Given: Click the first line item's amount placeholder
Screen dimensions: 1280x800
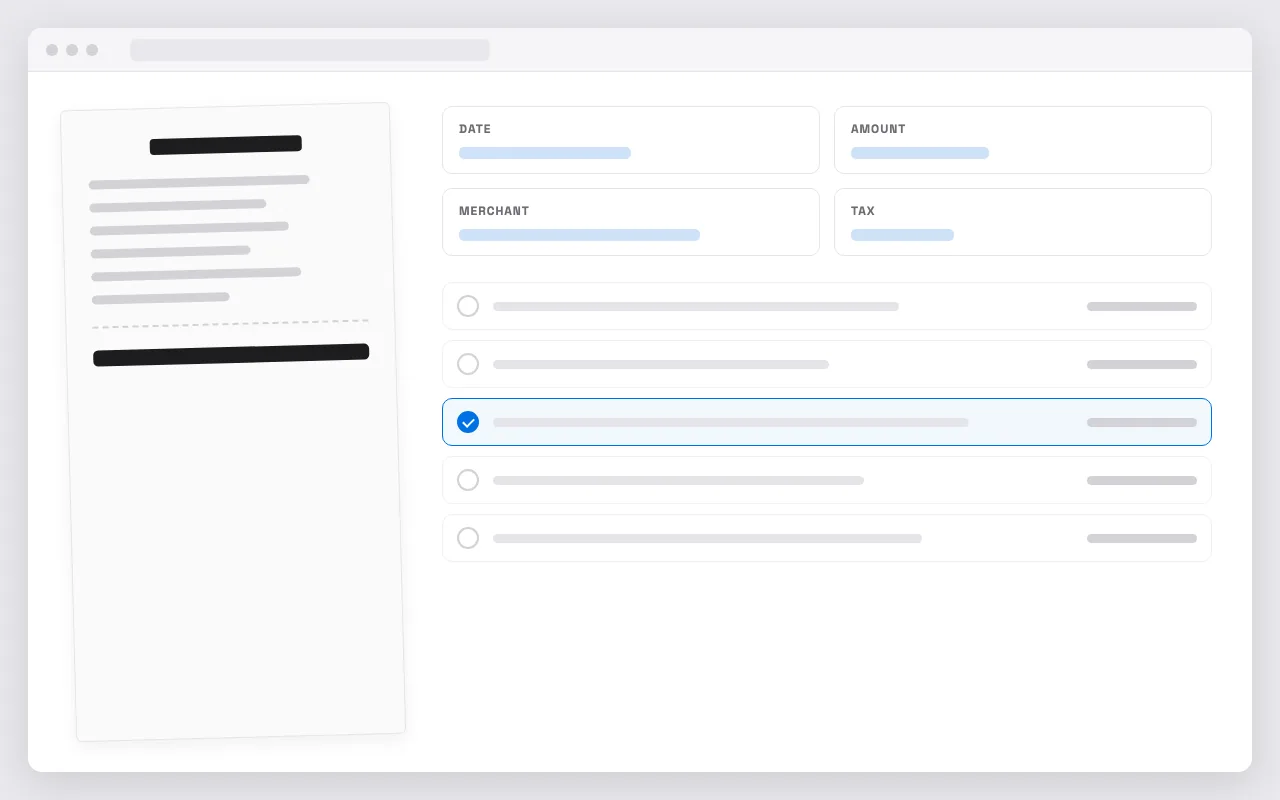Looking at the screenshot, I should [x=1142, y=306].
